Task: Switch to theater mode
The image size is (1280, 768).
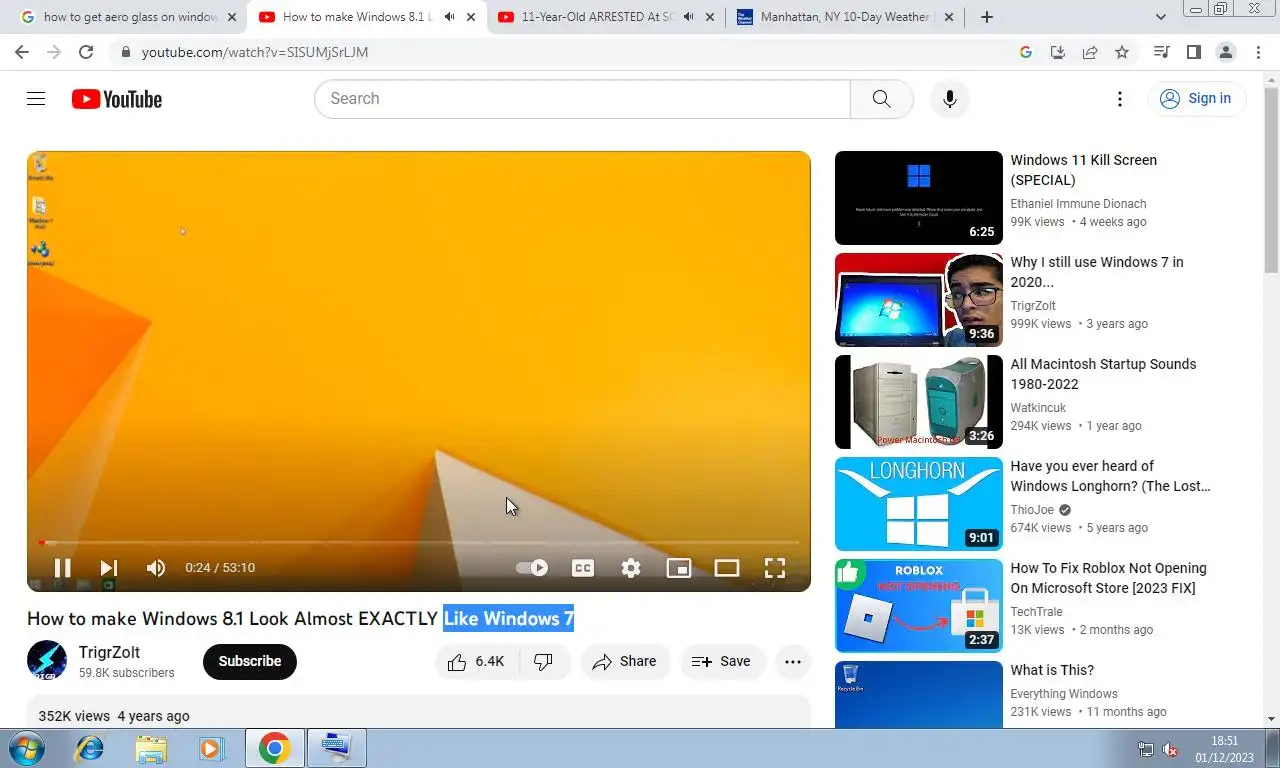Action: click(x=727, y=568)
